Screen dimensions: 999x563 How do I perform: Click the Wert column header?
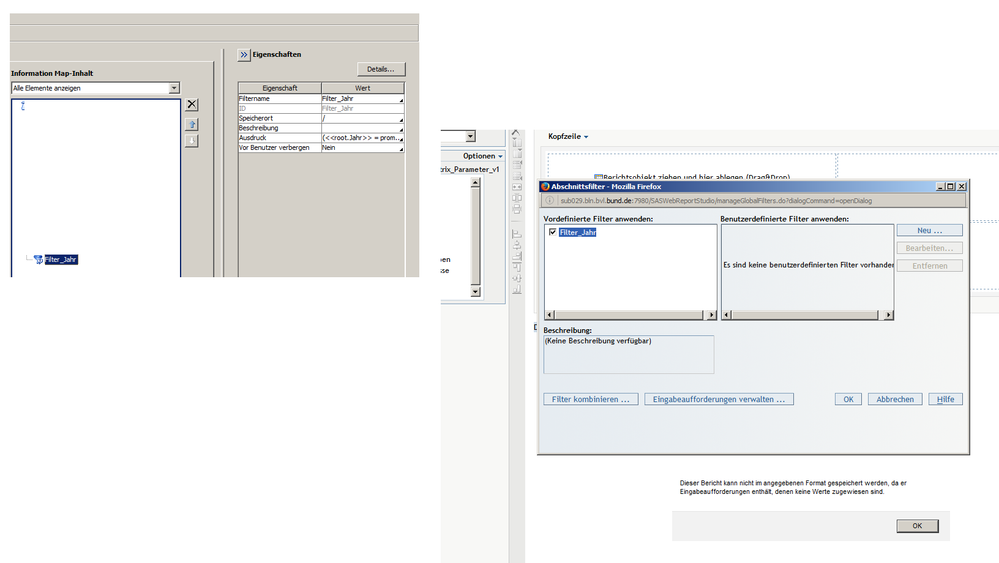click(363, 88)
